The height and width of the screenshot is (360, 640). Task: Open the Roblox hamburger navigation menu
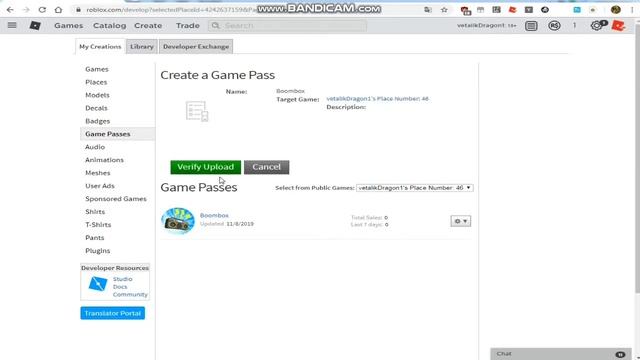[12, 25]
